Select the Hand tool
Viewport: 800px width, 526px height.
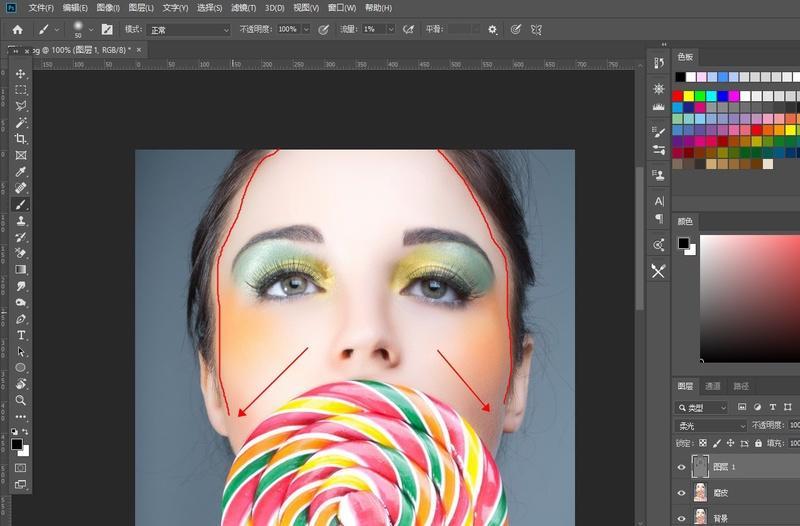(x=20, y=384)
